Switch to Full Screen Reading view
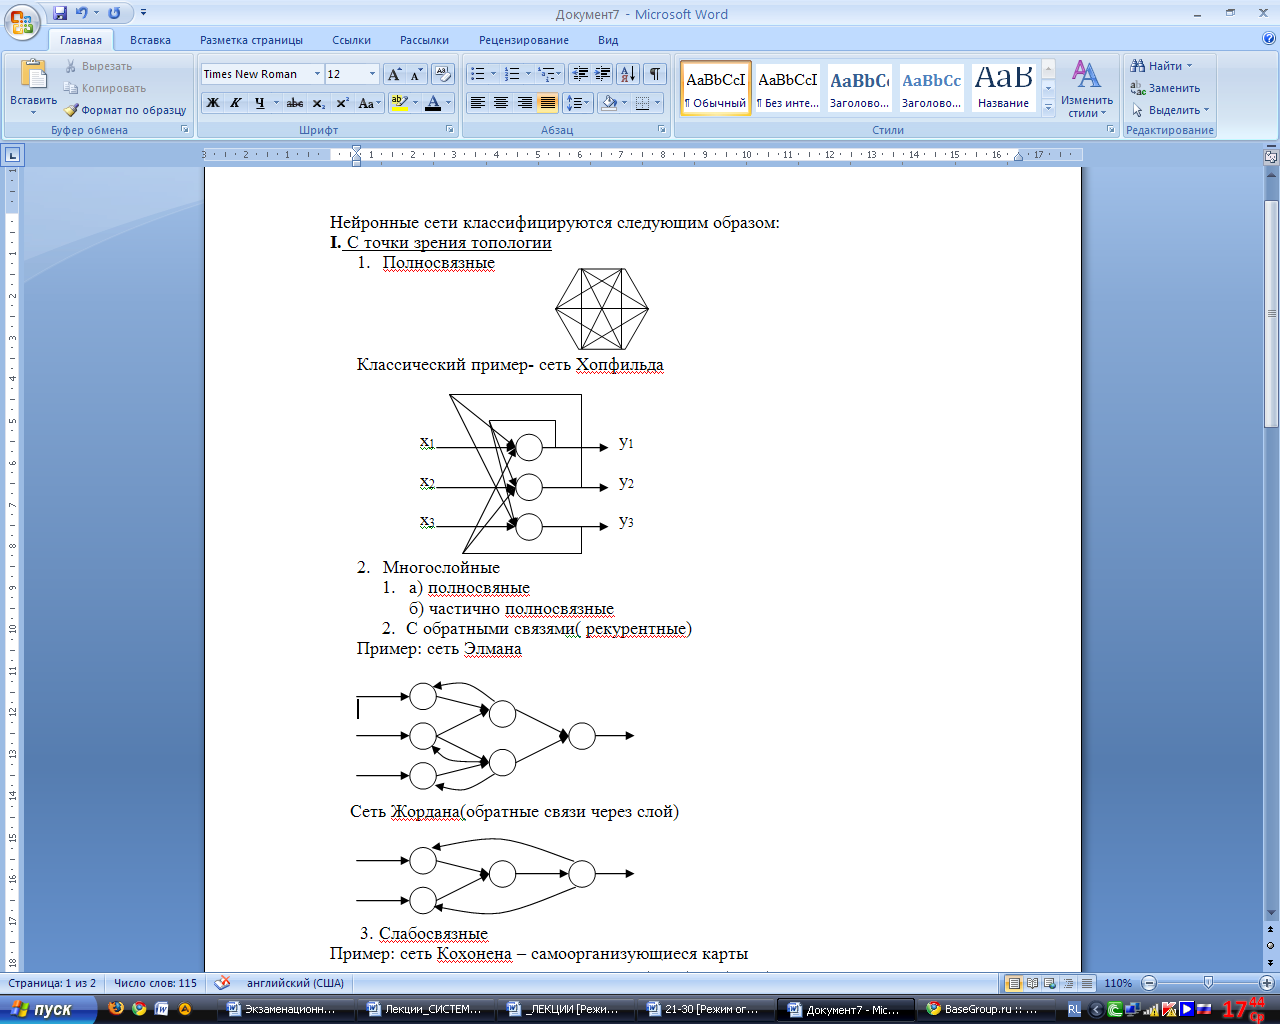Viewport: 1280px width, 1024px height. coord(1033,983)
